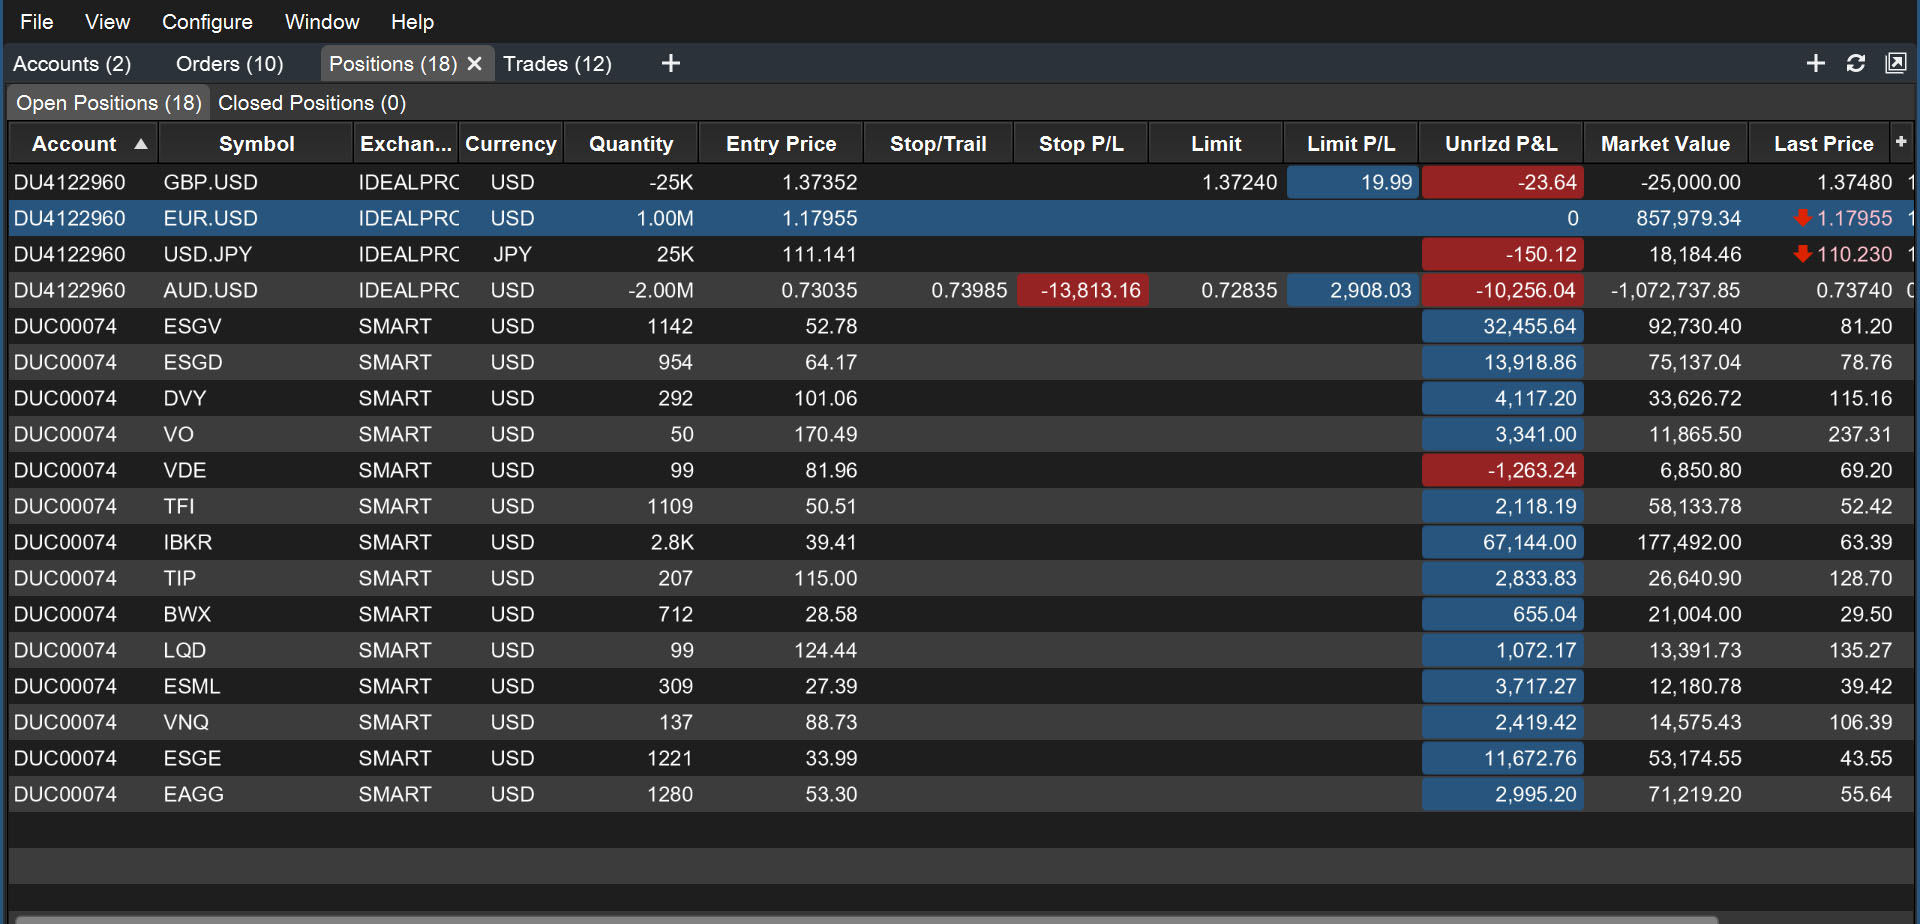
Task: Click the plus icon beside refresh
Action: [x=1816, y=64]
